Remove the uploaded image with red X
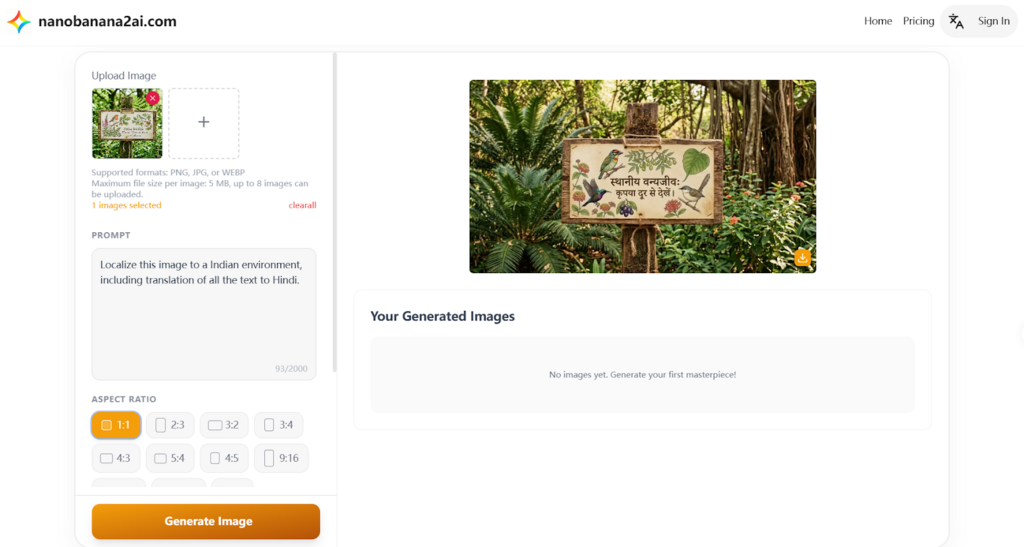Image resolution: width=1024 pixels, height=547 pixels. [152, 98]
